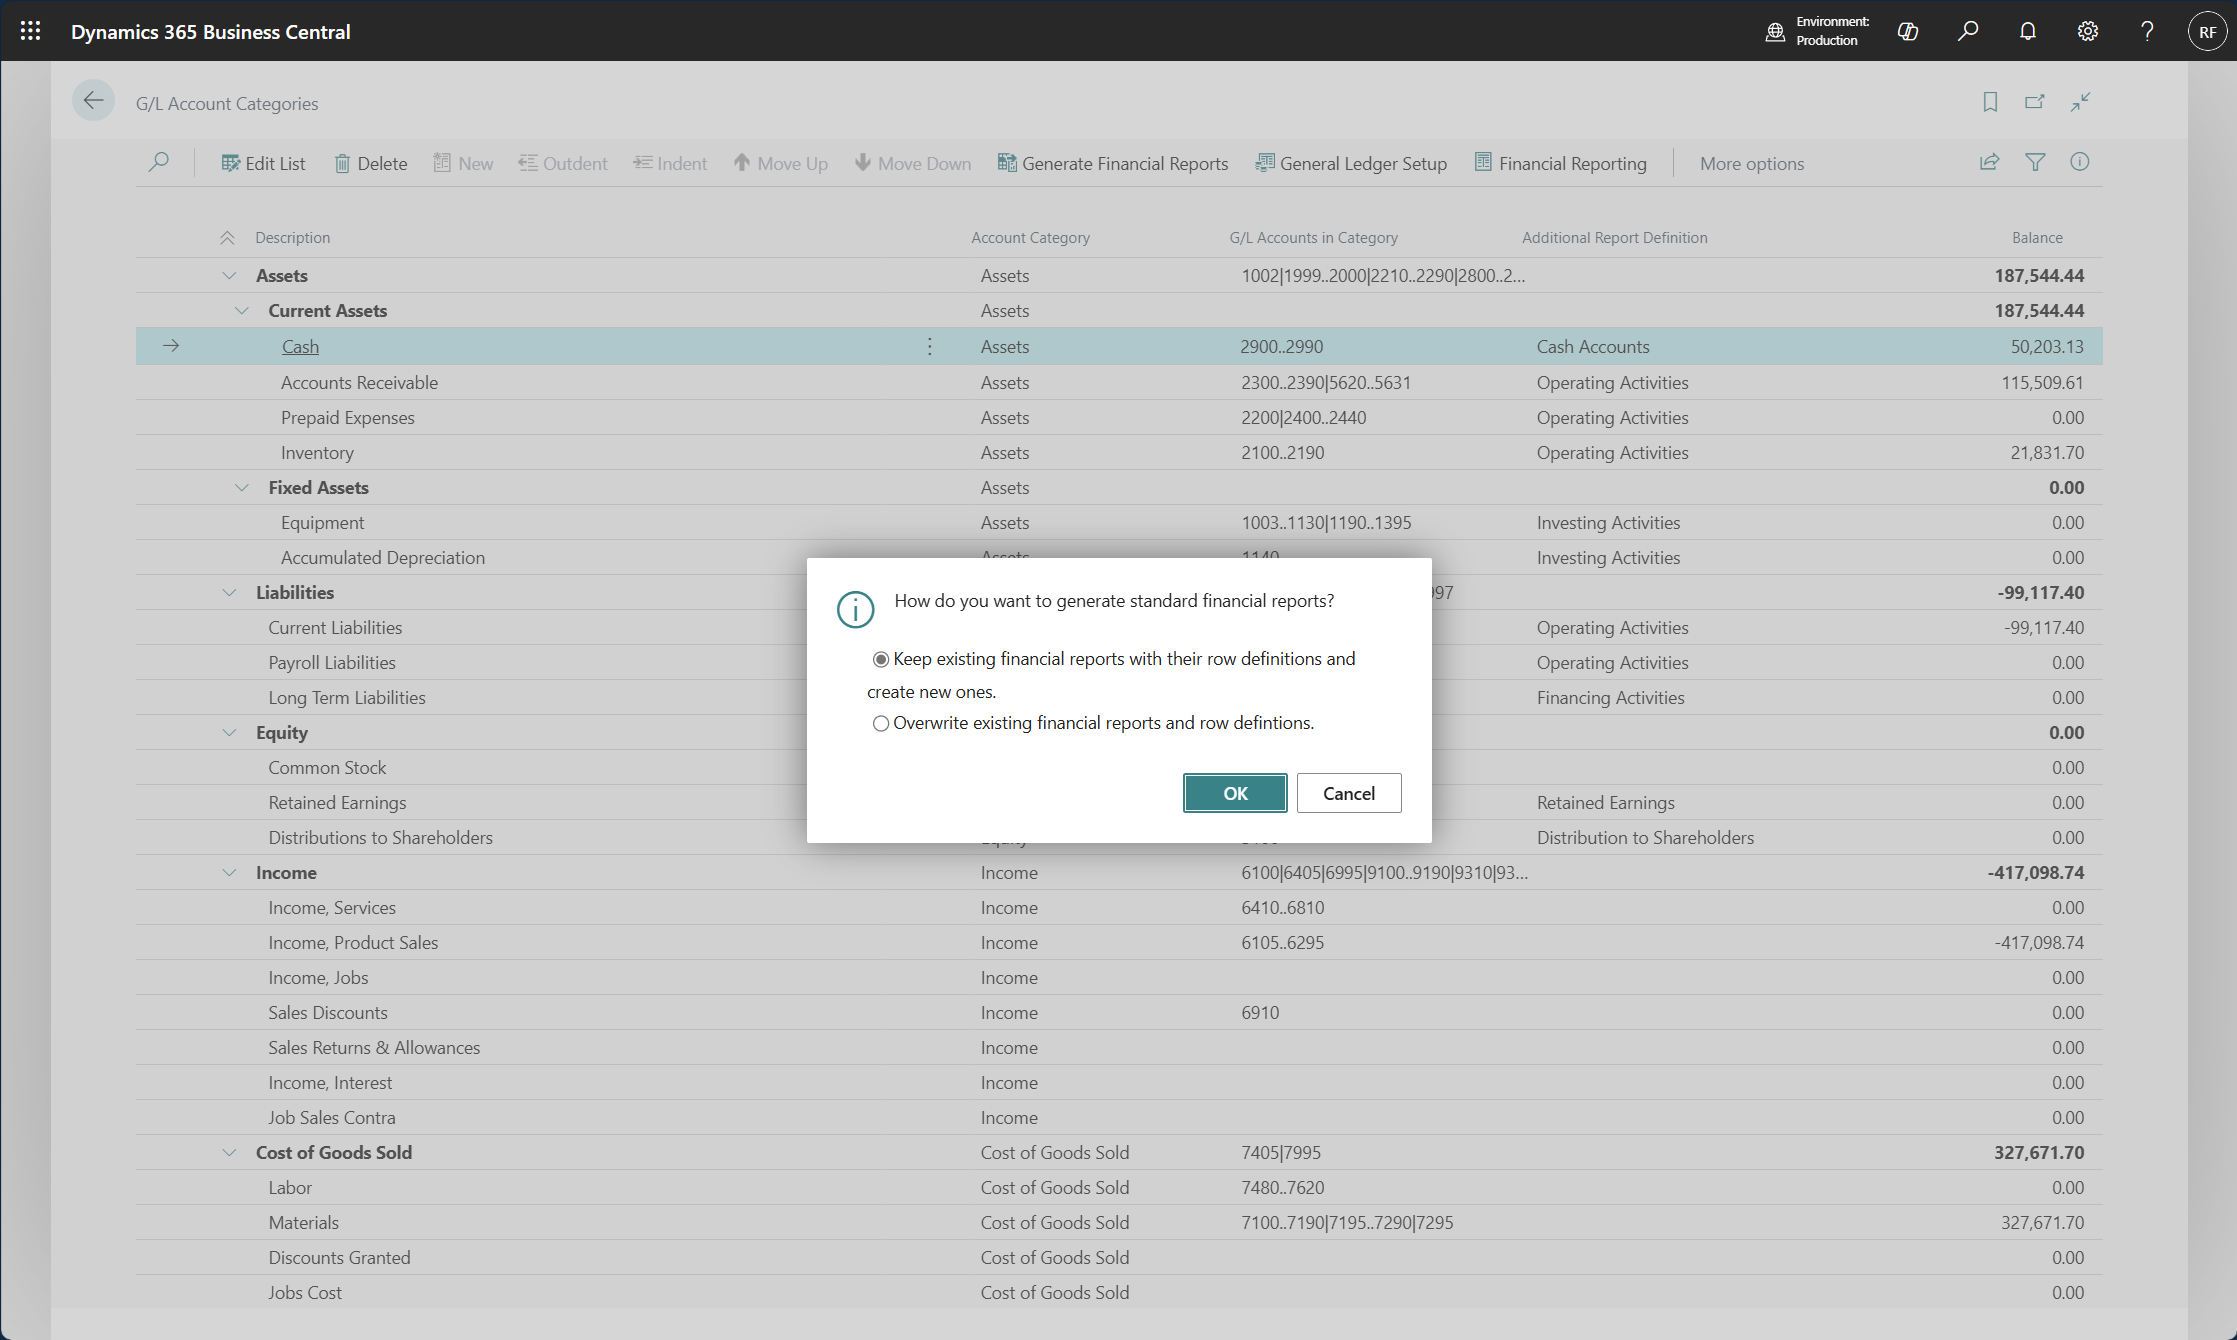Click the 115,509.61 balance value
The image size is (2237, 1340).
(2042, 383)
